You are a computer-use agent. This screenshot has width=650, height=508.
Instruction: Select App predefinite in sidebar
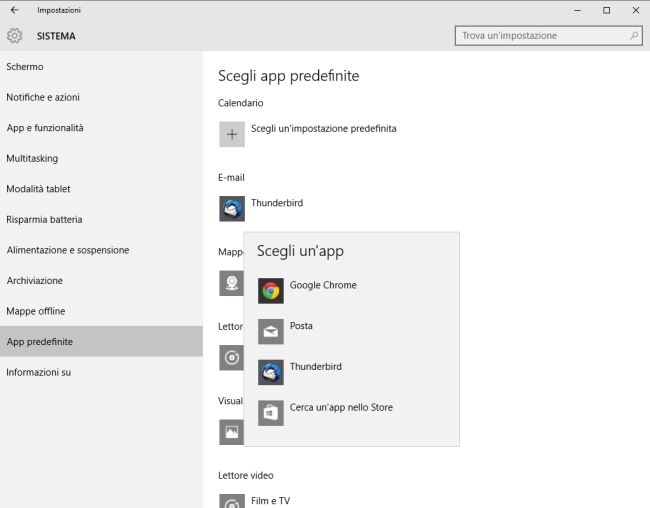tap(101, 342)
